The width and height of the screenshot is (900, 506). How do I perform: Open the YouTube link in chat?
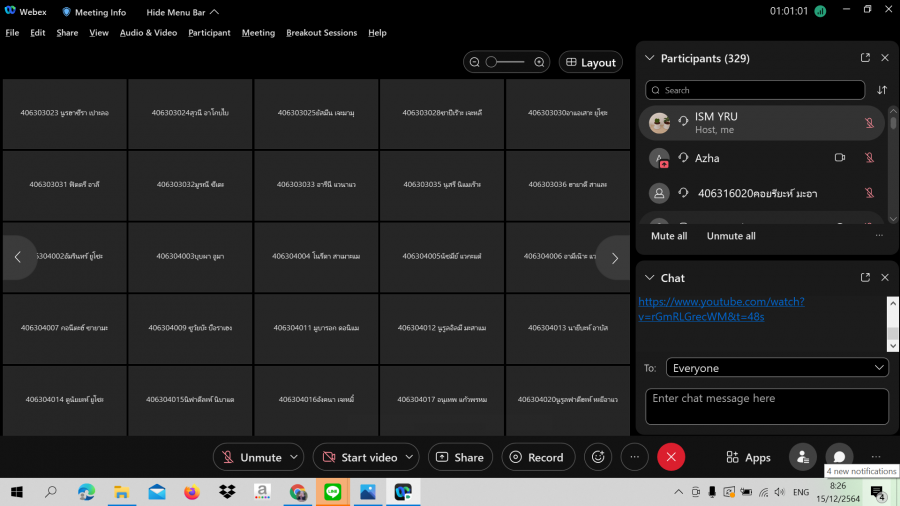[720, 308]
